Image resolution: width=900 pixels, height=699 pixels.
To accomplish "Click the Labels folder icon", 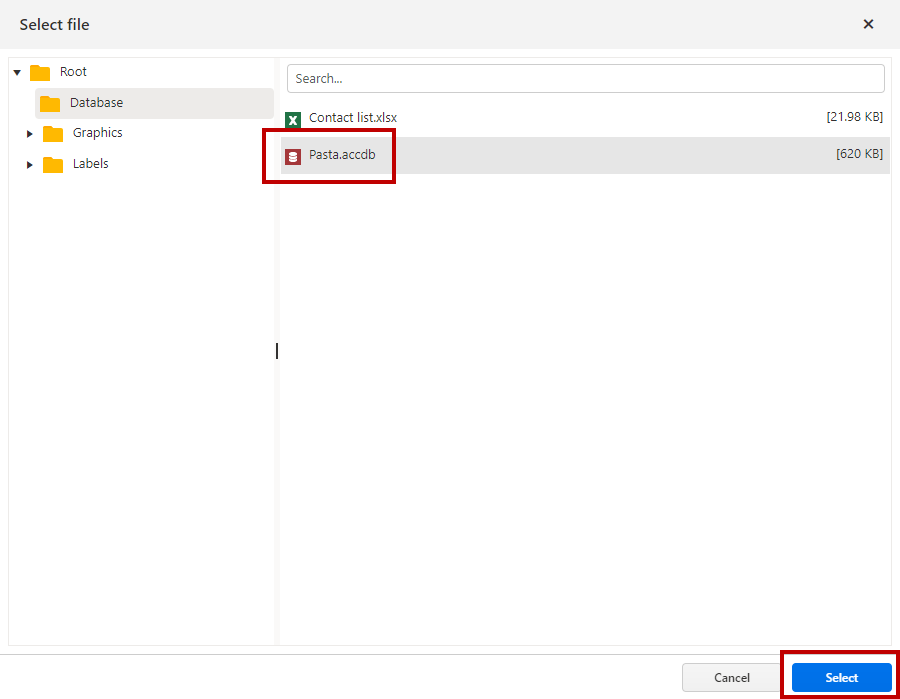I will [x=53, y=164].
